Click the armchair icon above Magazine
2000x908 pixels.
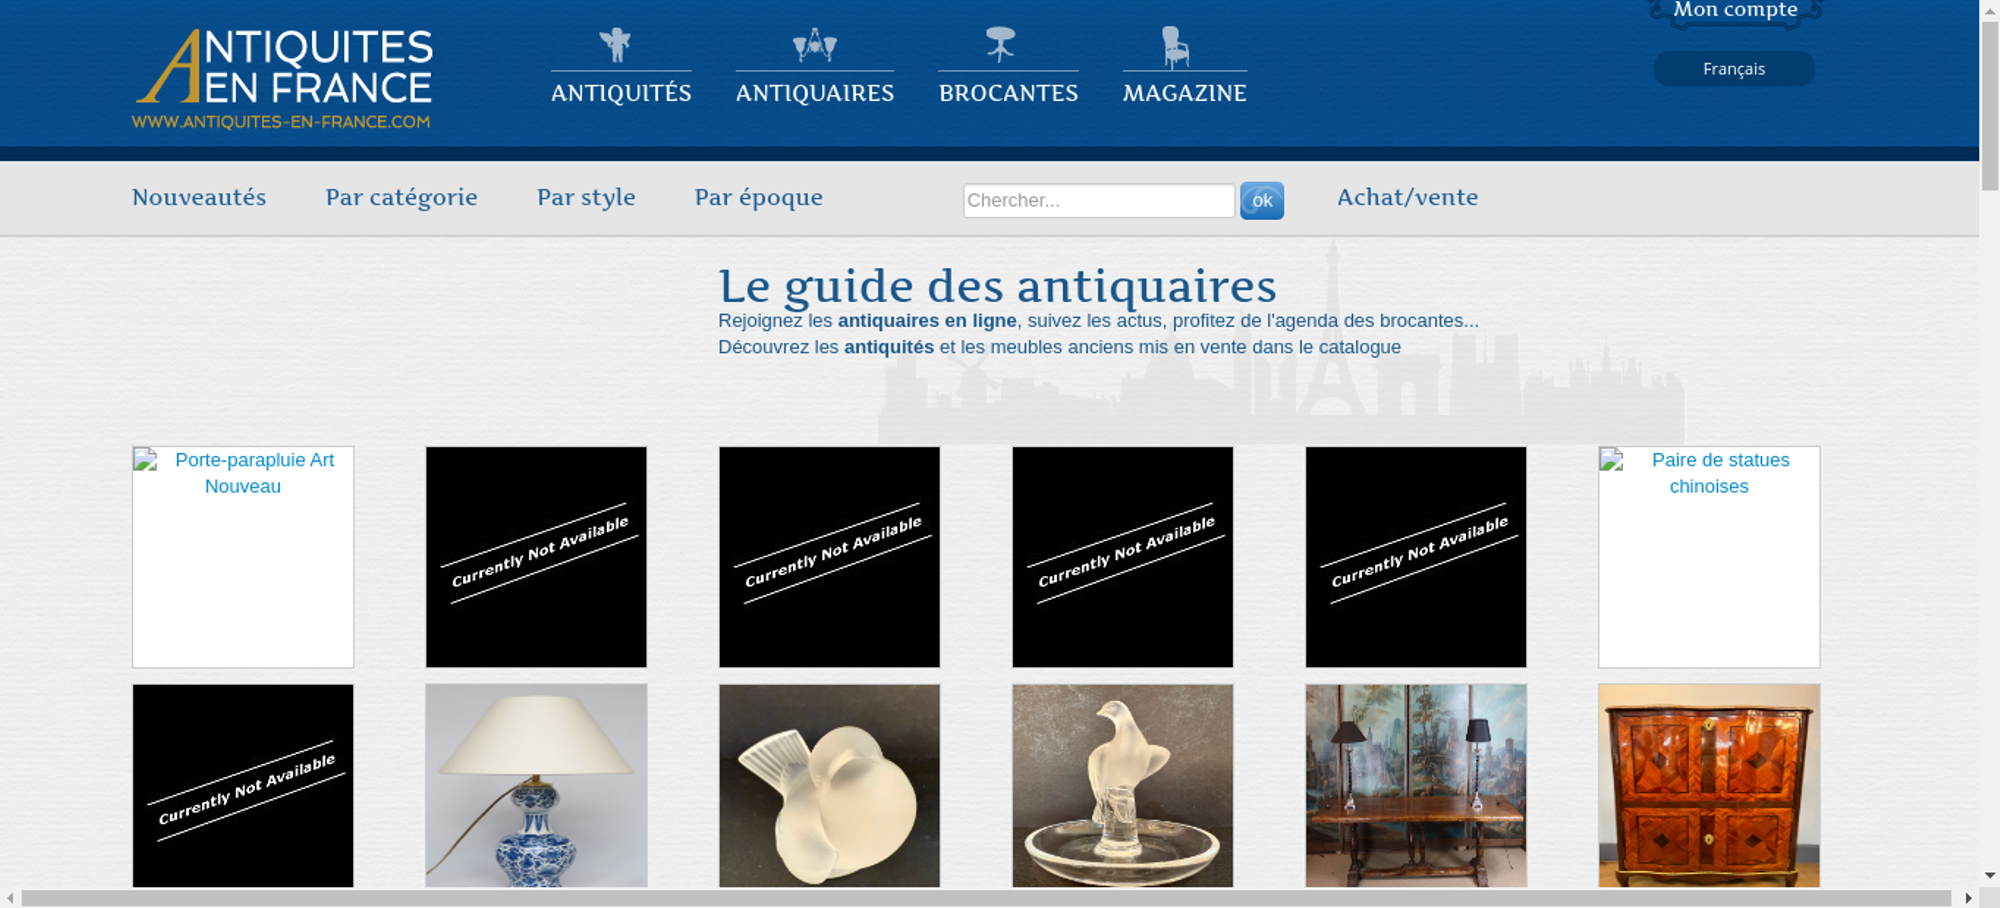pyautogui.click(x=1175, y=47)
